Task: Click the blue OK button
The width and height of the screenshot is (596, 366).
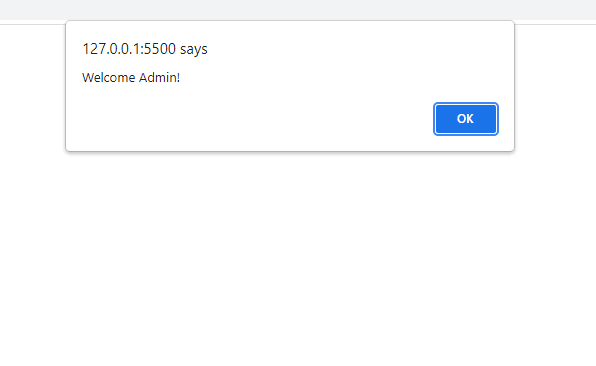Action: click(466, 119)
